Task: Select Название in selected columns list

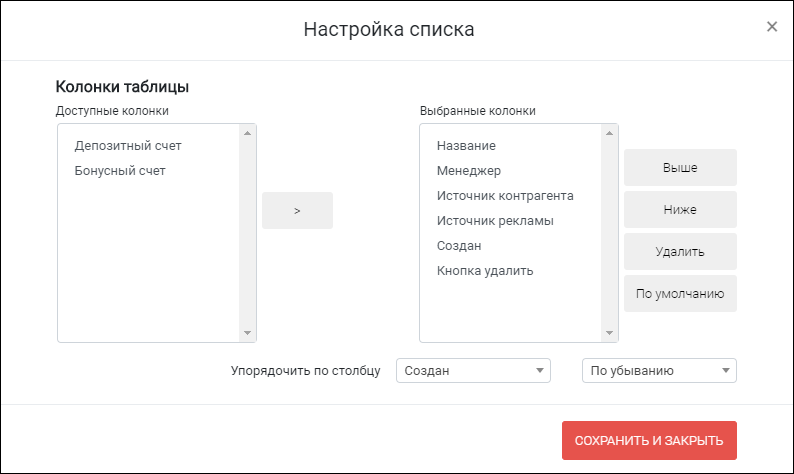Action: tap(466, 146)
